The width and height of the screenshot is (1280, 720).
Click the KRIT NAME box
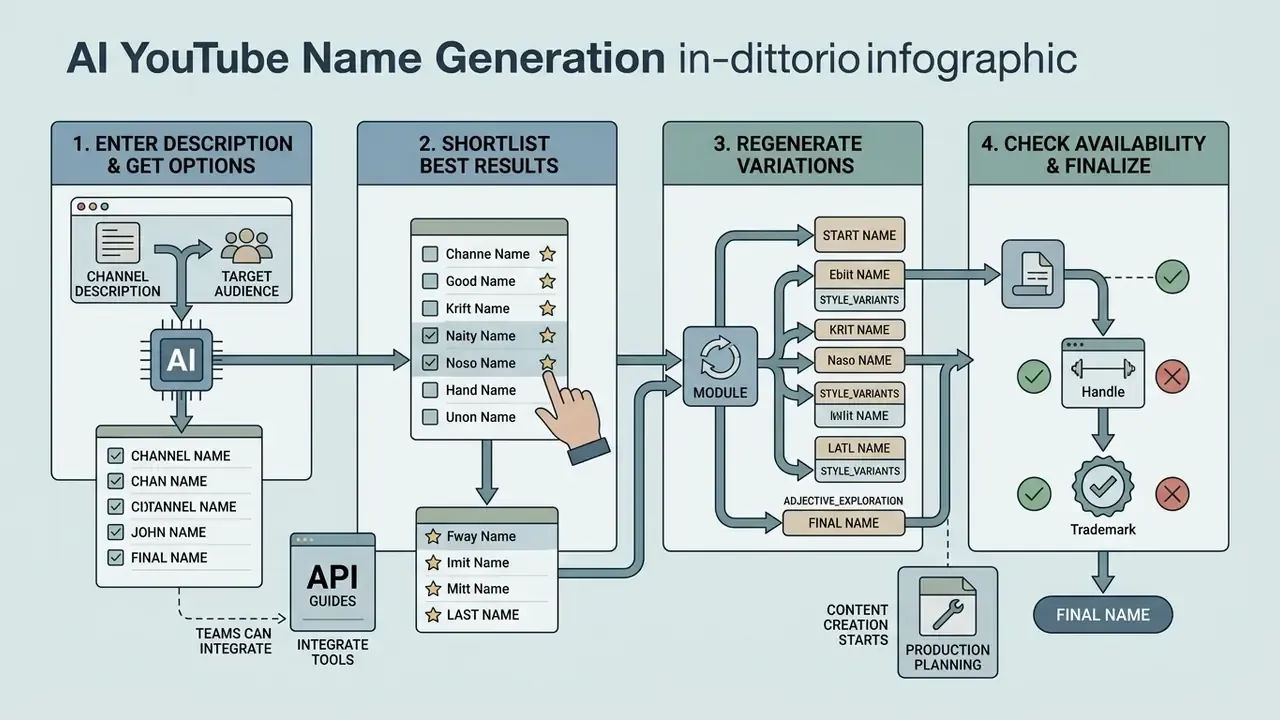859,330
